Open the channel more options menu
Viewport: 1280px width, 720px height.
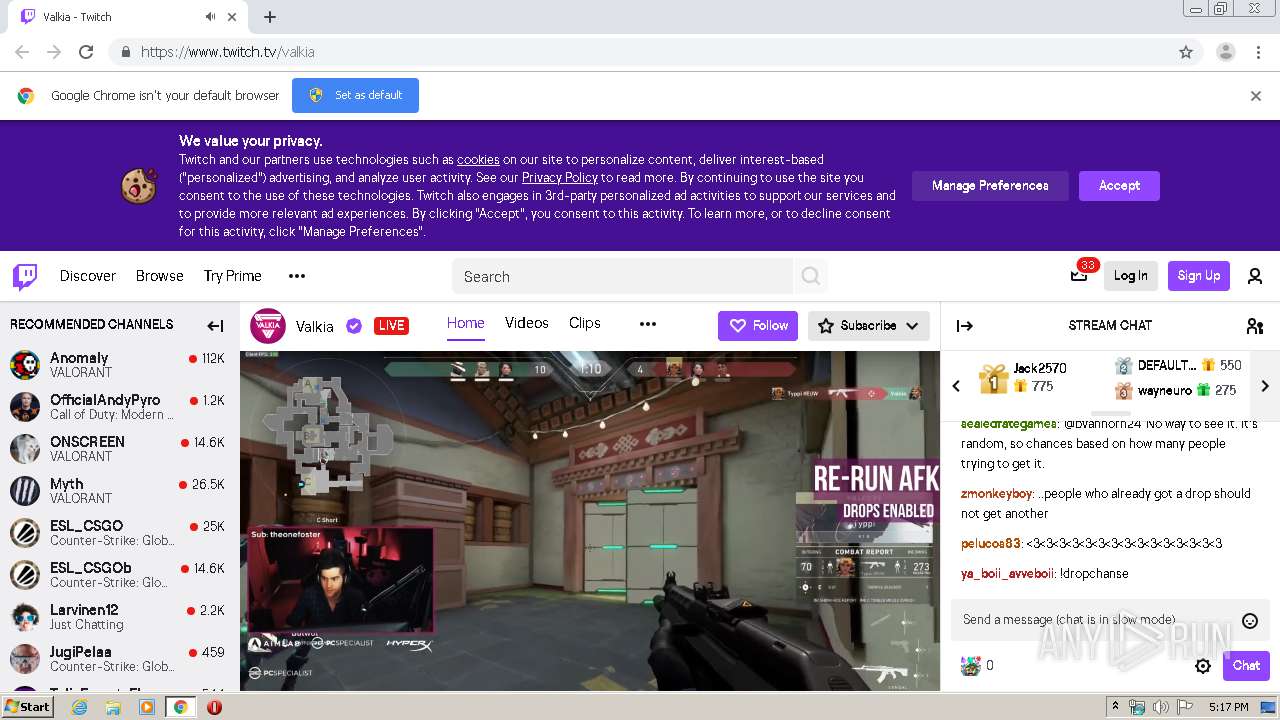pyautogui.click(x=648, y=324)
